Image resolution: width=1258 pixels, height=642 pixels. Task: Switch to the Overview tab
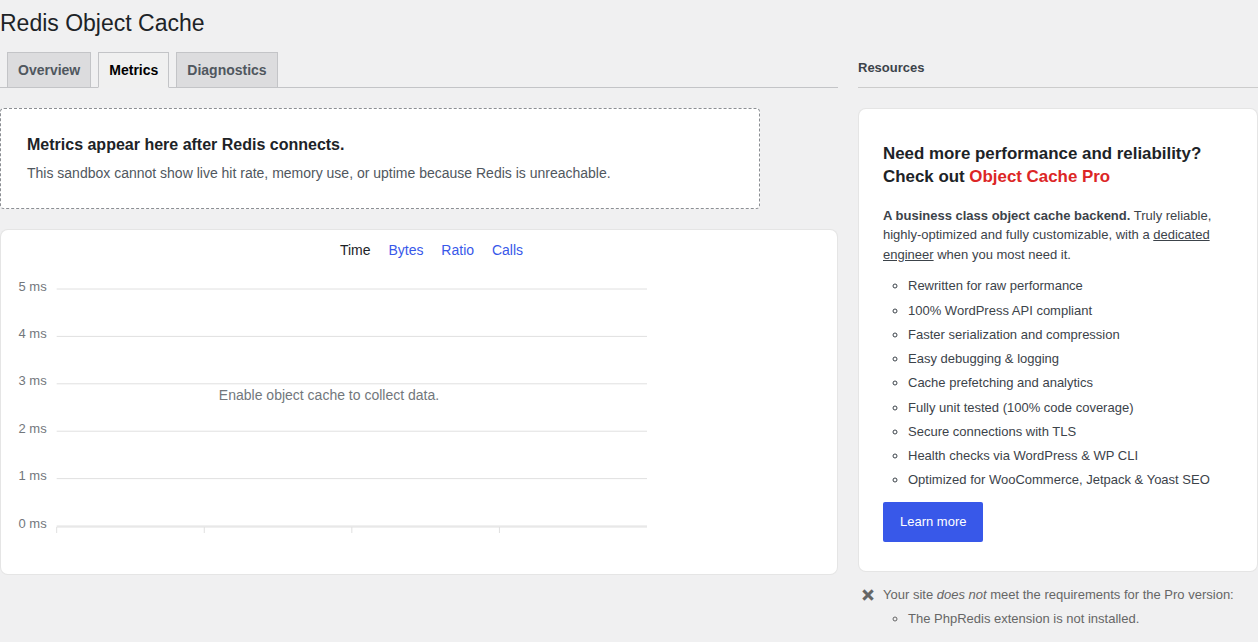tap(49, 70)
